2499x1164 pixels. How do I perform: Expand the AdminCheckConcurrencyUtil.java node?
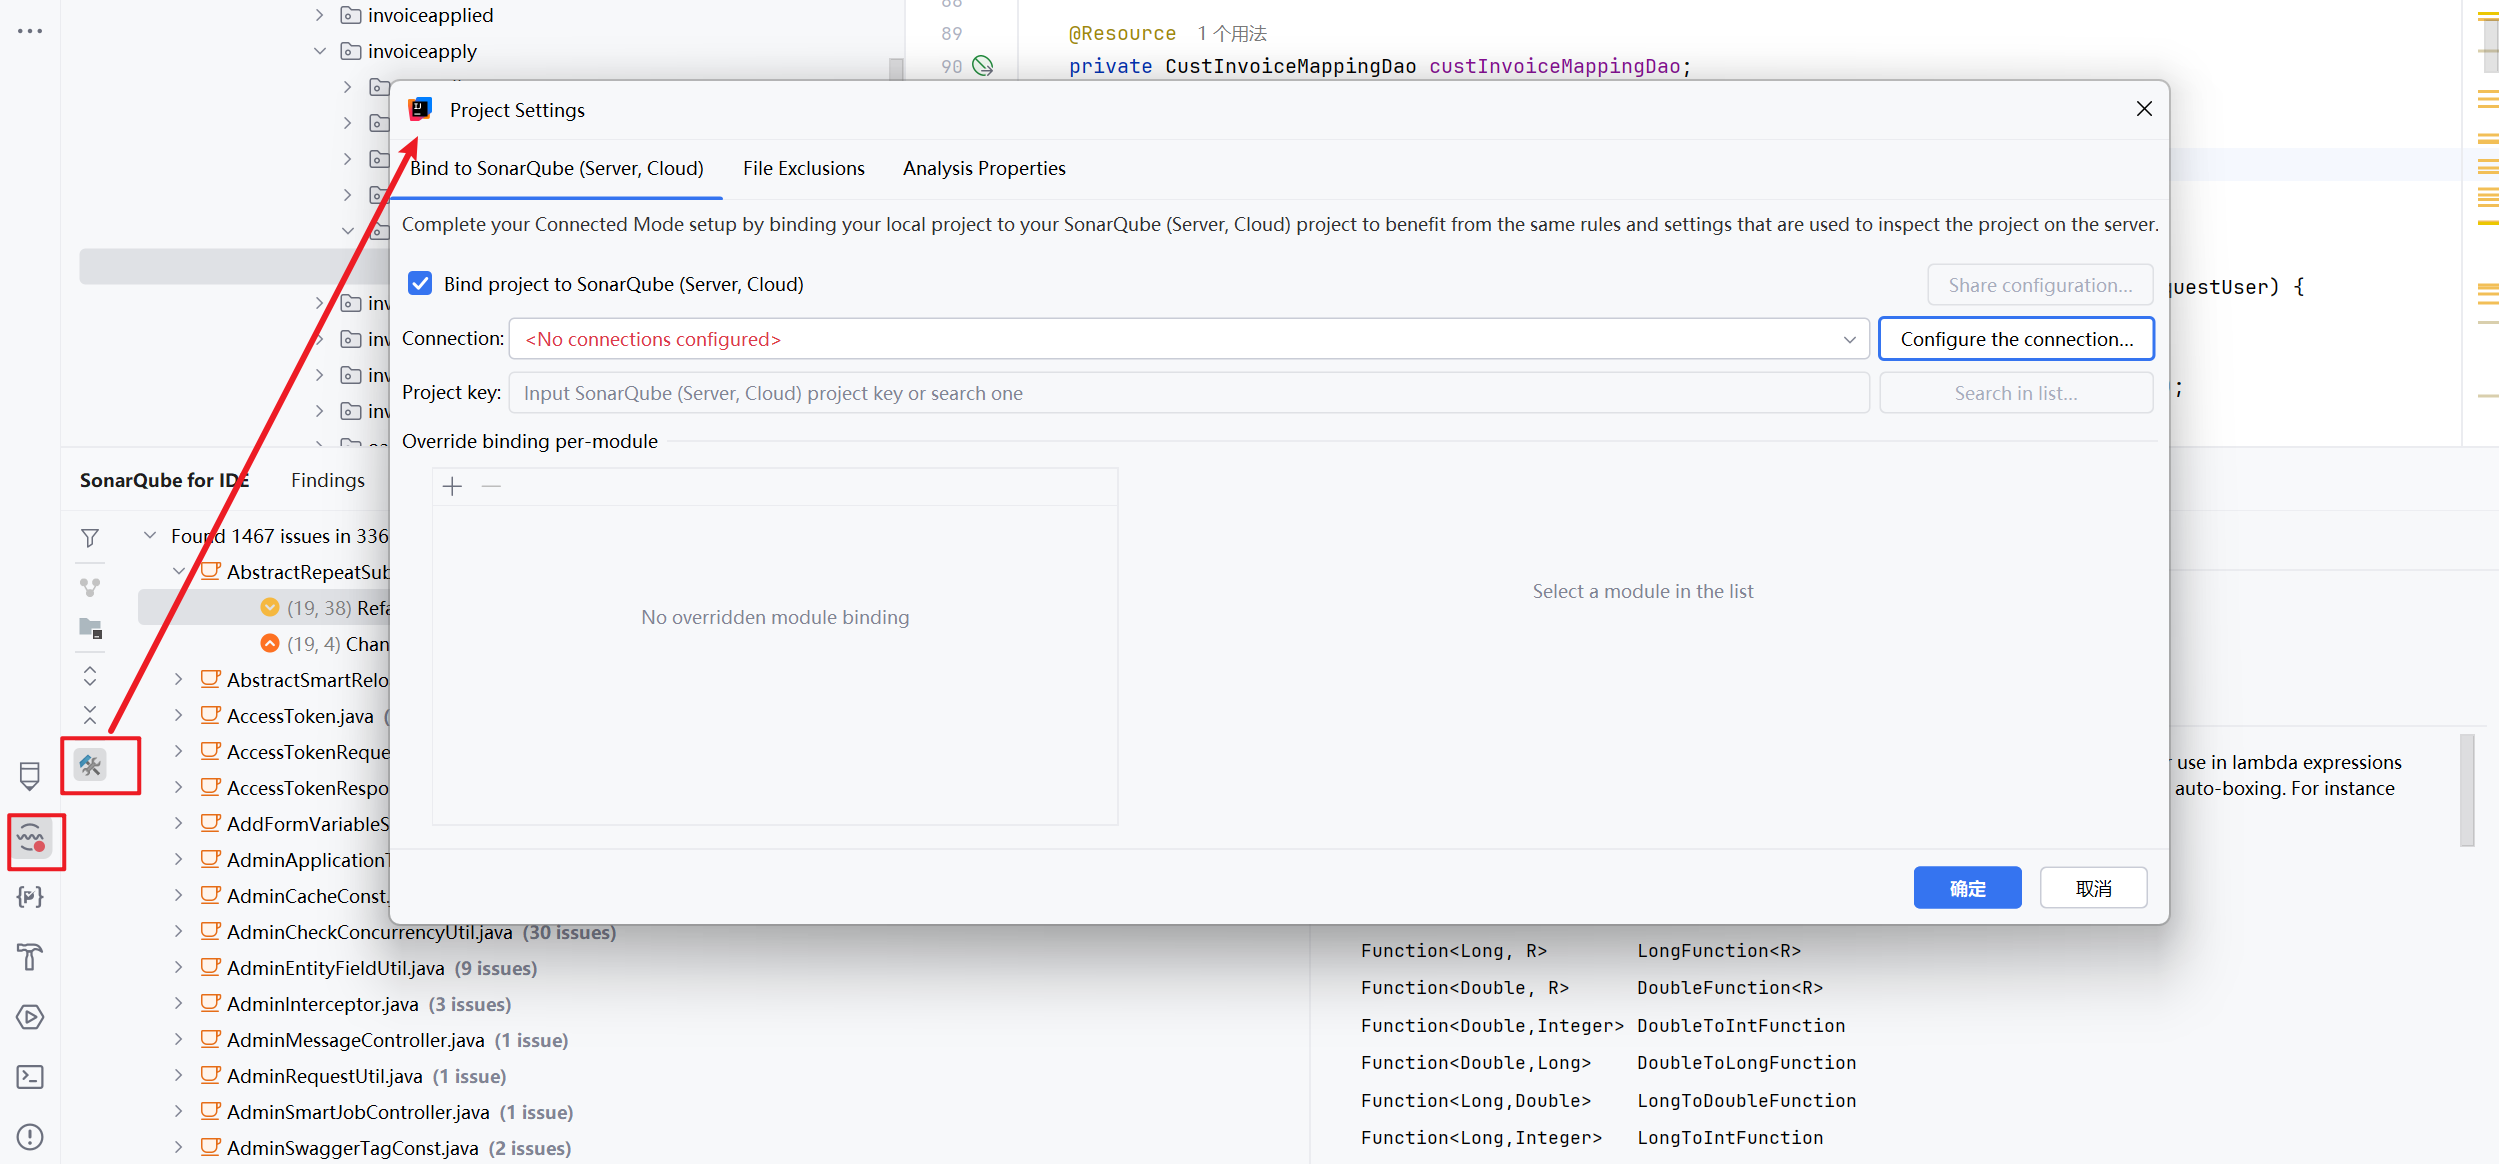coord(179,932)
